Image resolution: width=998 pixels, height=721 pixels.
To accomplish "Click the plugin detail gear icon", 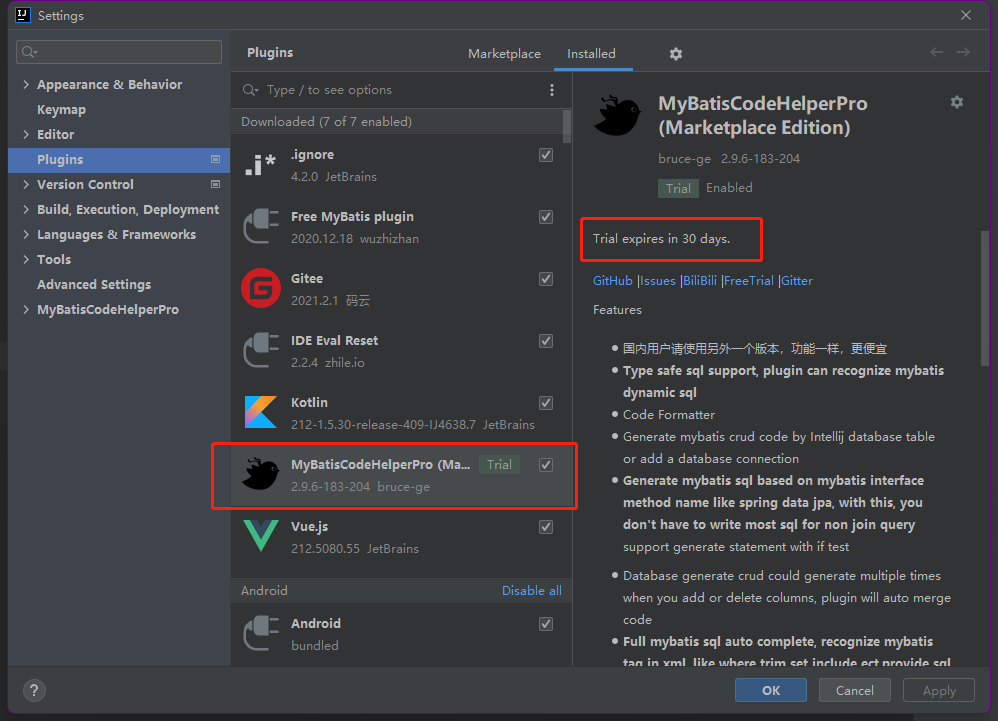I will pos(957,102).
